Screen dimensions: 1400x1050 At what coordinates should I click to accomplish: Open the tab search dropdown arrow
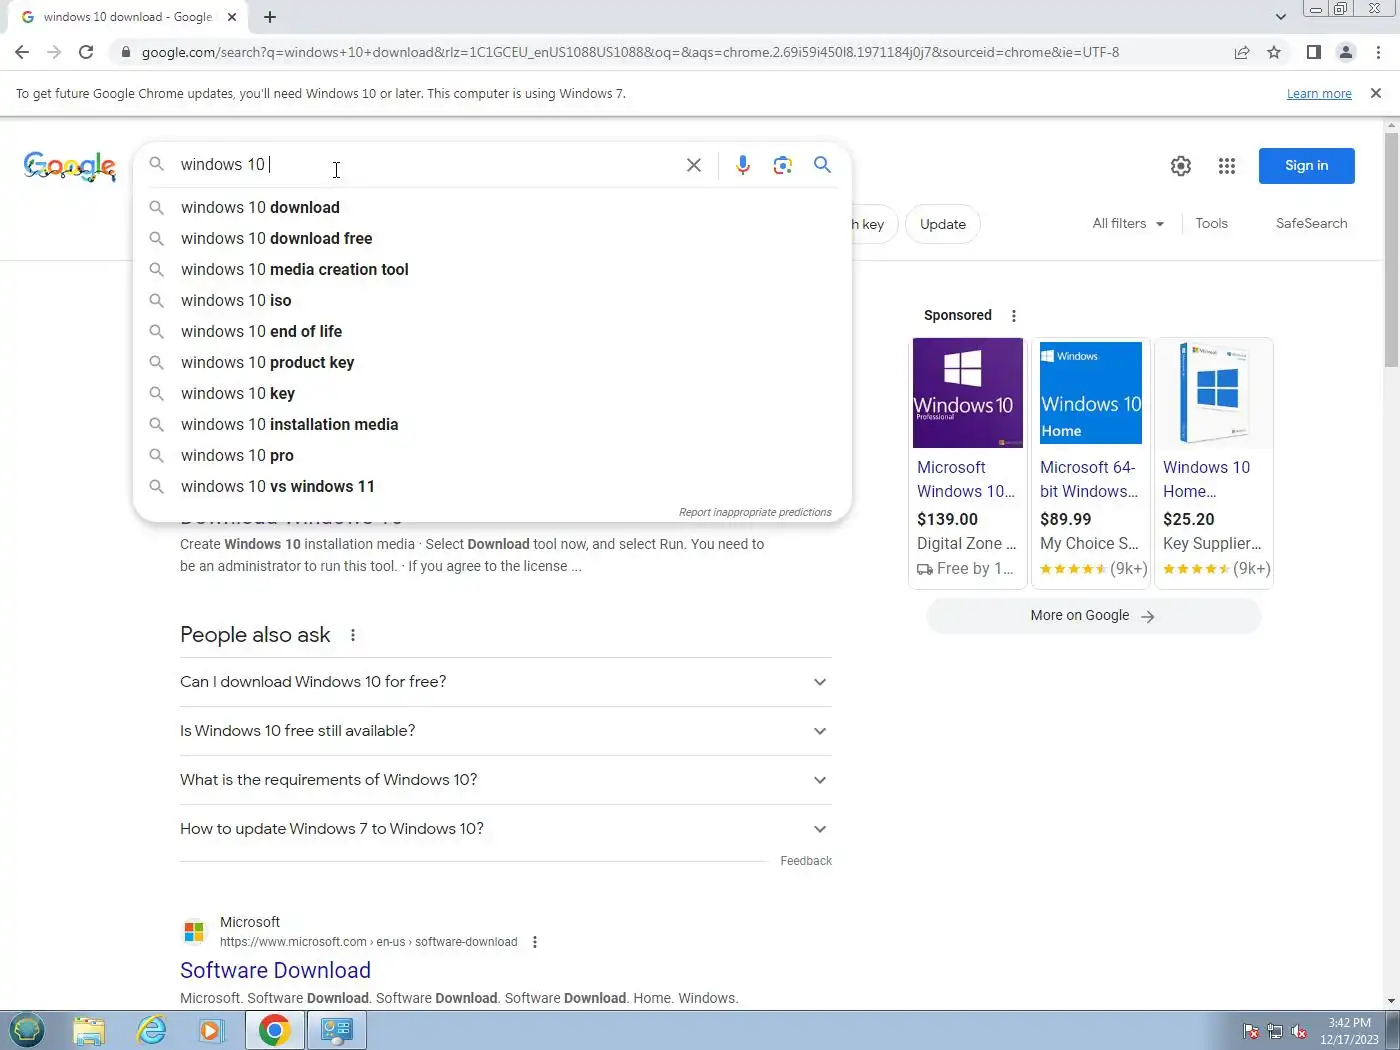click(x=1281, y=17)
